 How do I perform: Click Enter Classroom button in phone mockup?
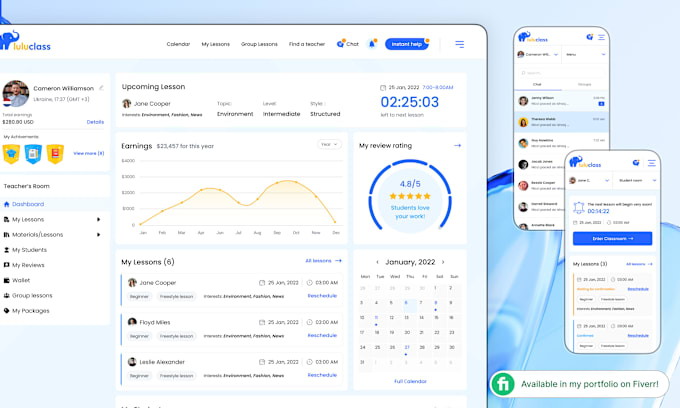[x=612, y=238]
